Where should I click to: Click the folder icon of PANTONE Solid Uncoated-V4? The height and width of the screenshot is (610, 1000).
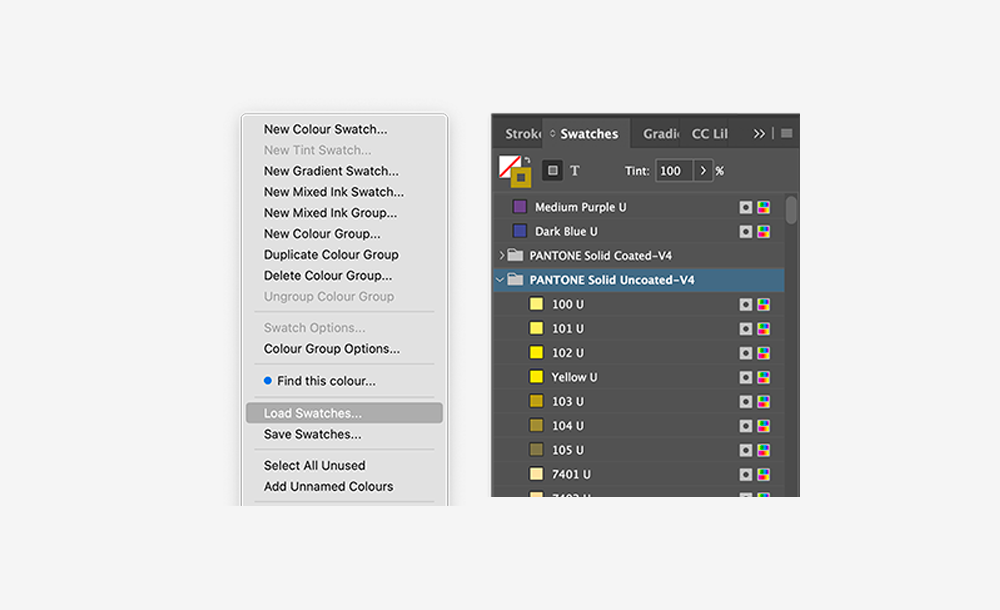(513, 279)
